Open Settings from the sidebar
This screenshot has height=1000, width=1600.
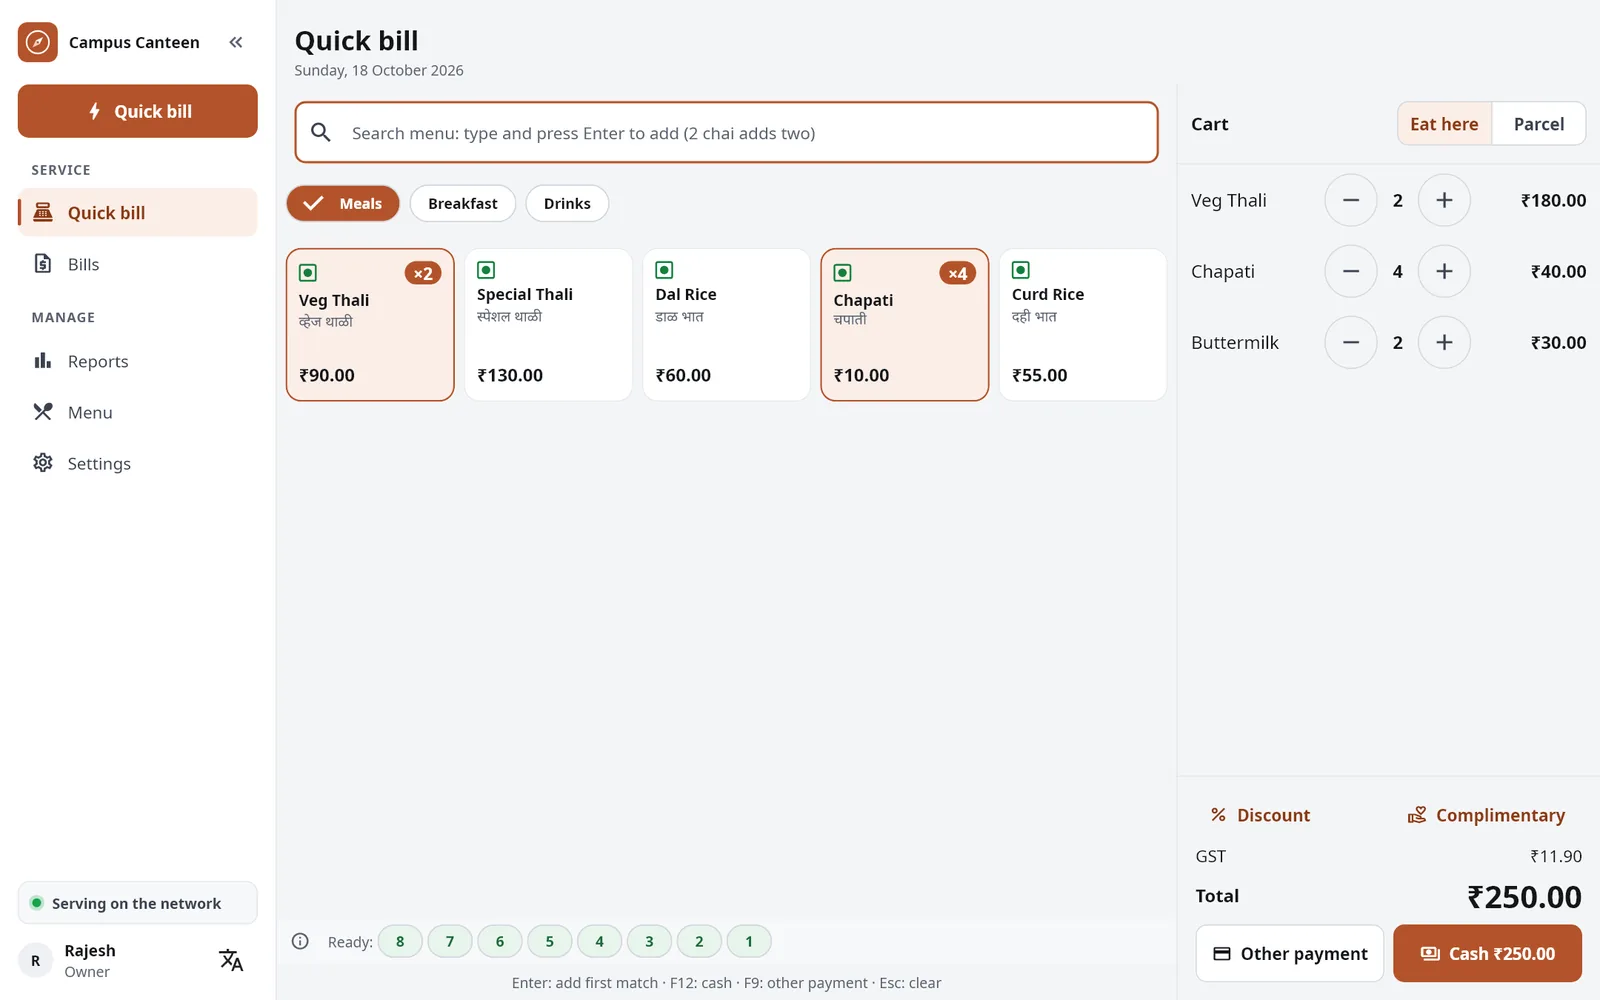click(138, 463)
